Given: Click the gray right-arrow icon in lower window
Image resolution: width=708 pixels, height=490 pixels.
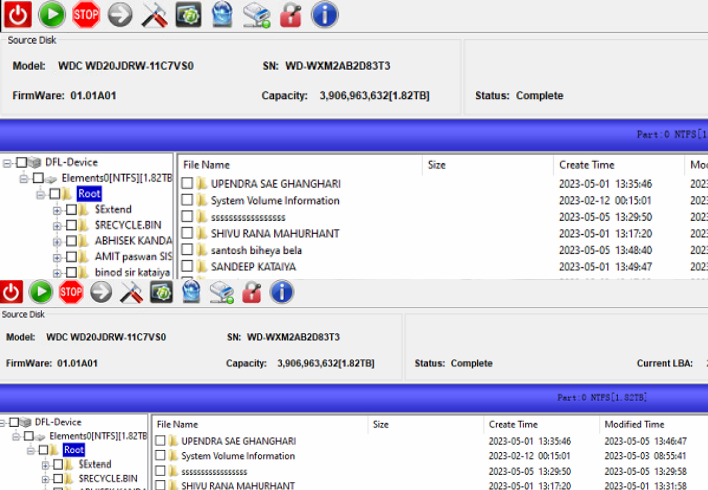Looking at the screenshot, I should [x=101, y=292].
